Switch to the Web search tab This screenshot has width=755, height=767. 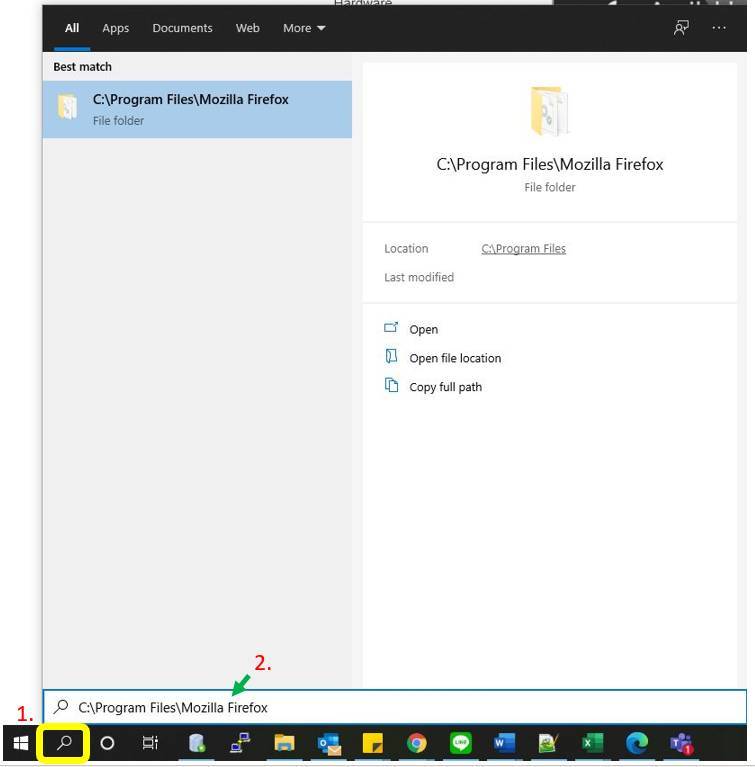[x=248, y=28]
